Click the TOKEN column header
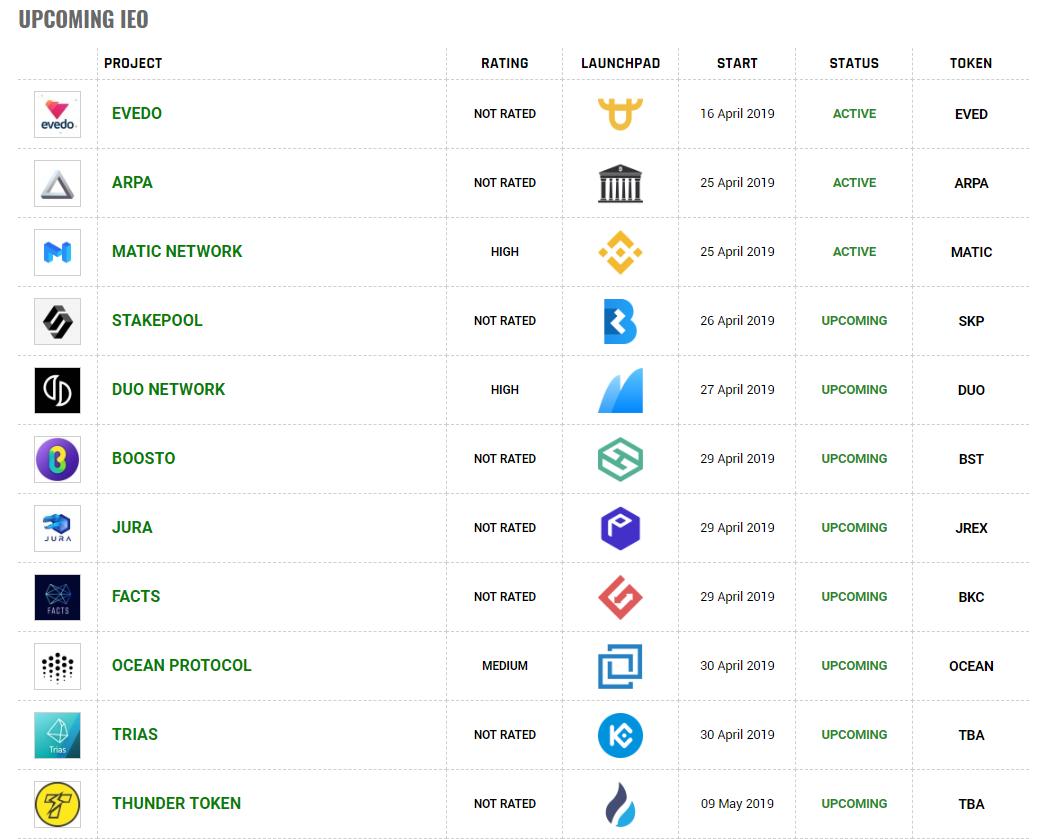The height and width of the screenshot is (839, 1048). pyautogui.click(x=971, y=63)
